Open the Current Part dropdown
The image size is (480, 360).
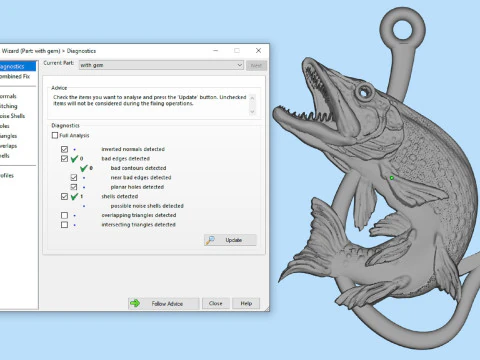[x=161, y=65]
